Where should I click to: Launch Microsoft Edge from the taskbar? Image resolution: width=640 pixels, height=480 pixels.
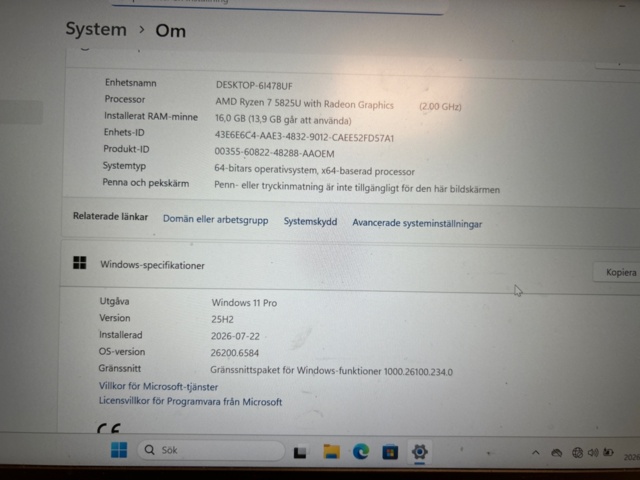coord(361,452)
